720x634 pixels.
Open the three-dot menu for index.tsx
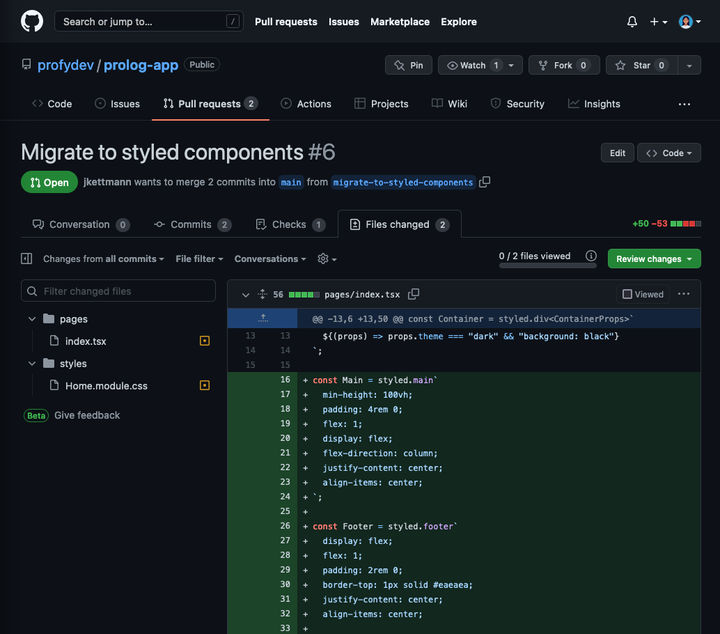click(684, 295)
